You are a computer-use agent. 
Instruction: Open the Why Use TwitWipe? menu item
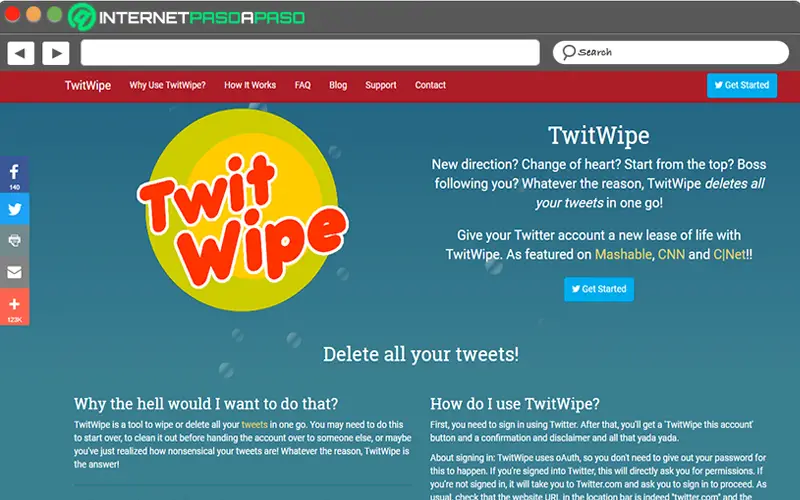(x=167, y=85)
